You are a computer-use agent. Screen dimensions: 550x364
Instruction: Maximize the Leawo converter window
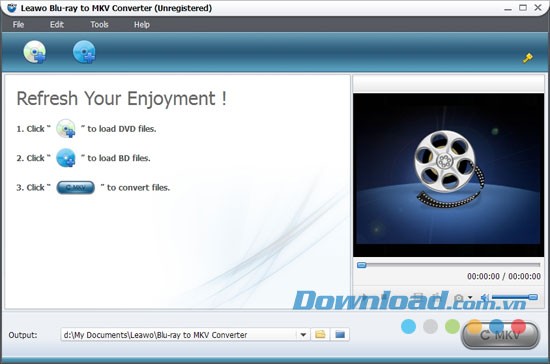[x=523, y=7]
